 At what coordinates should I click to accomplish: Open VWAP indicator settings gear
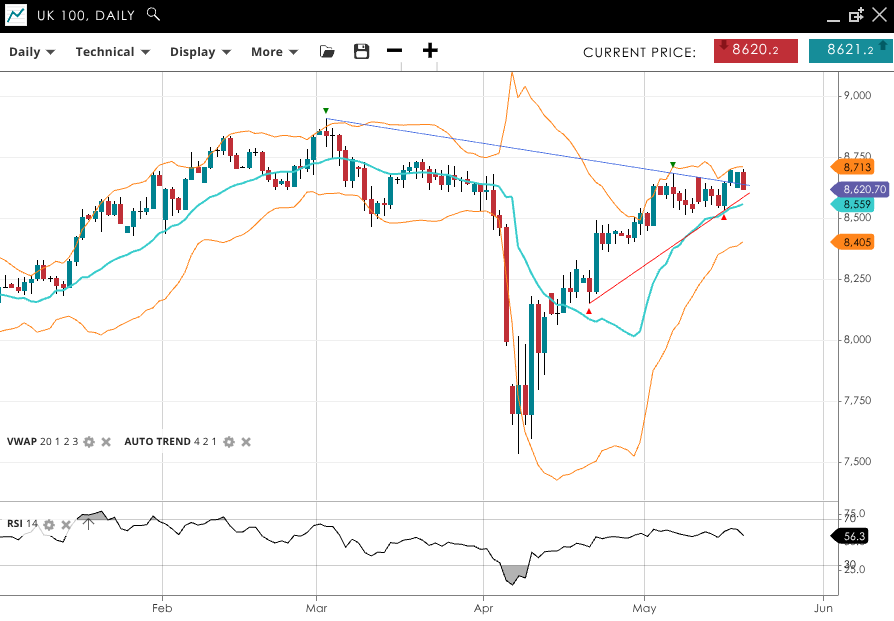tap(89, 441)
